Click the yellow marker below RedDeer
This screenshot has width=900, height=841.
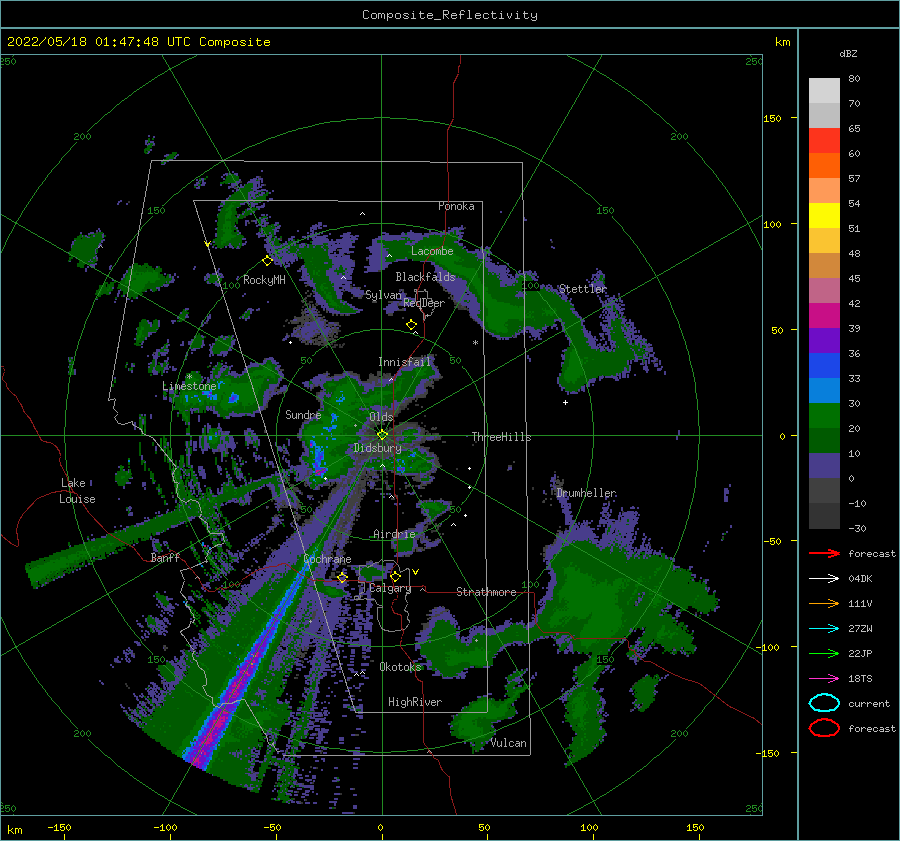click(x=412, y=325)
